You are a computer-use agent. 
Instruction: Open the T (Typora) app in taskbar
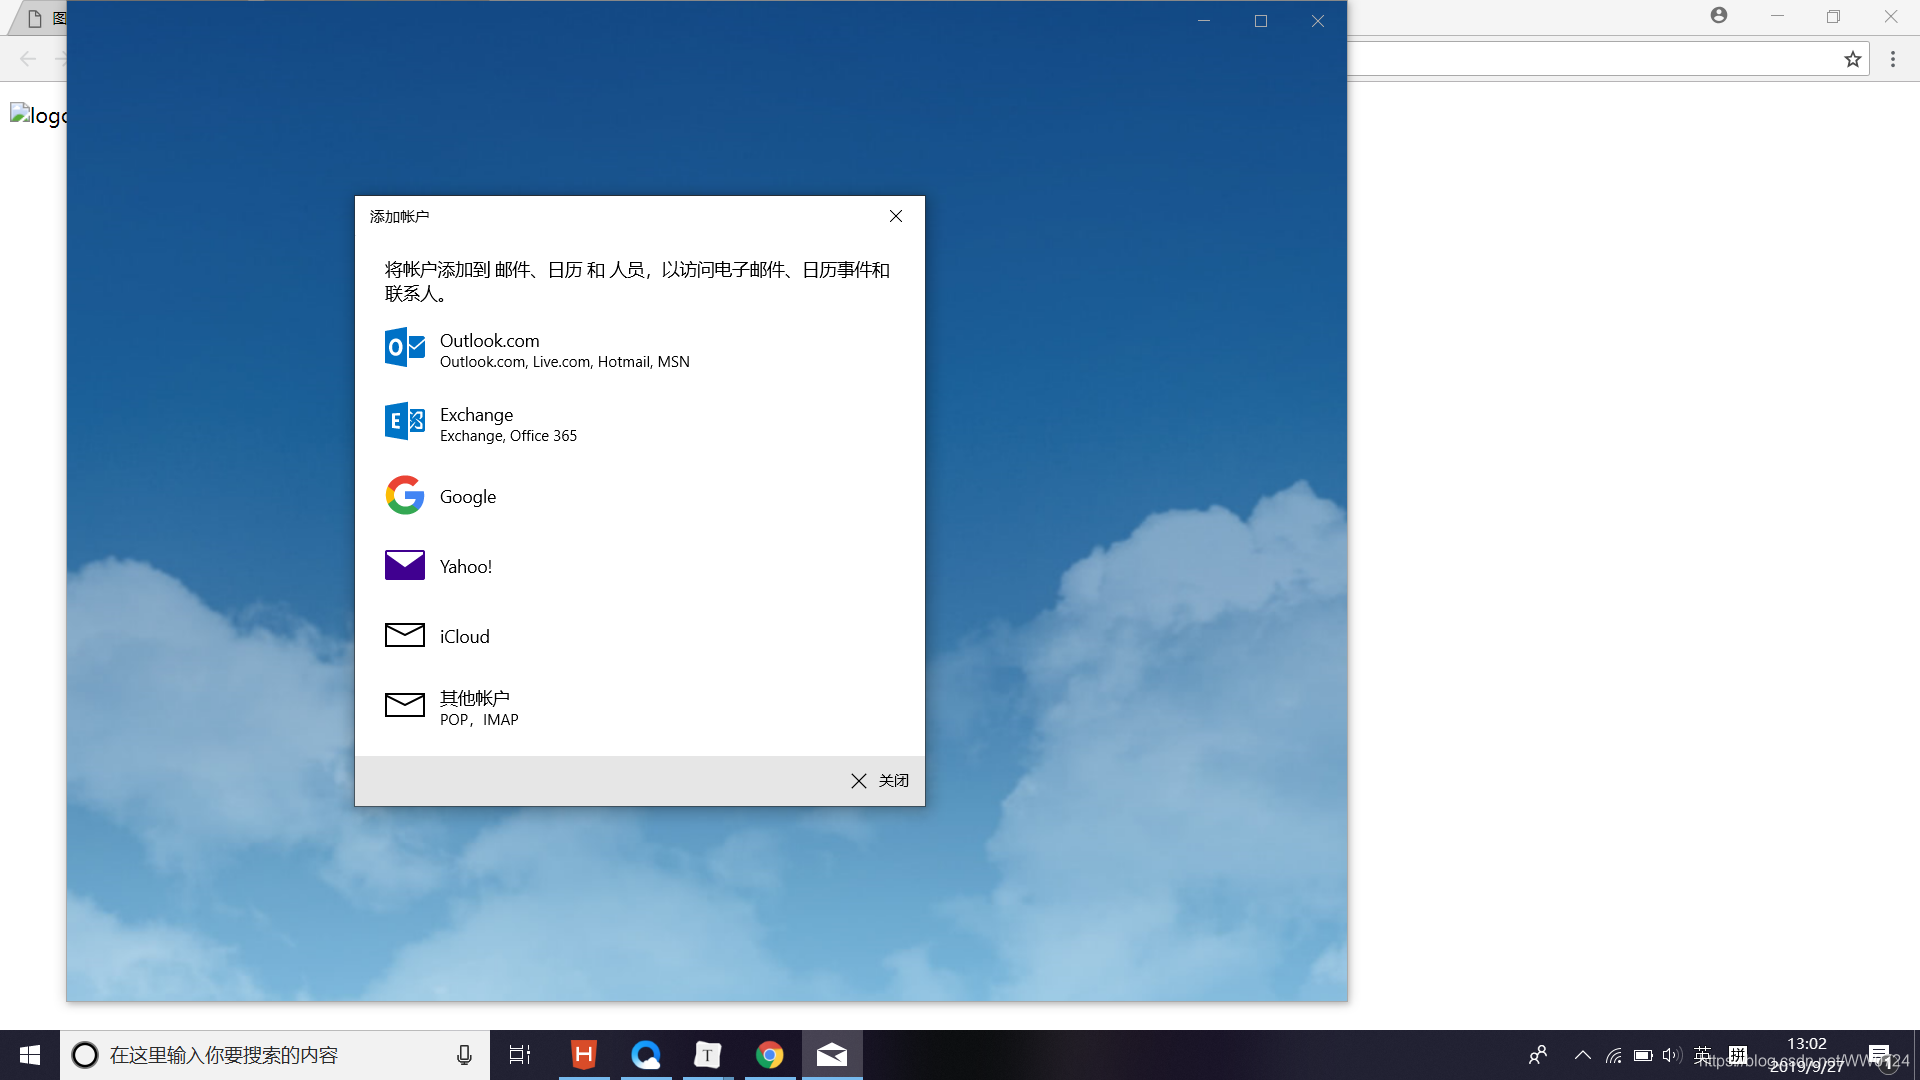[708, 1055]
